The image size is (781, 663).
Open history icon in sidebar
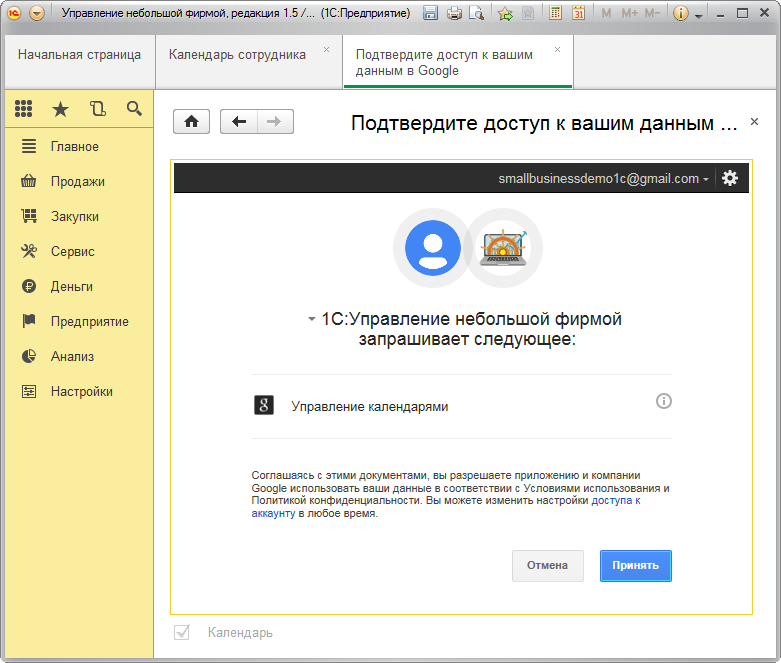[x=98, y=109]
